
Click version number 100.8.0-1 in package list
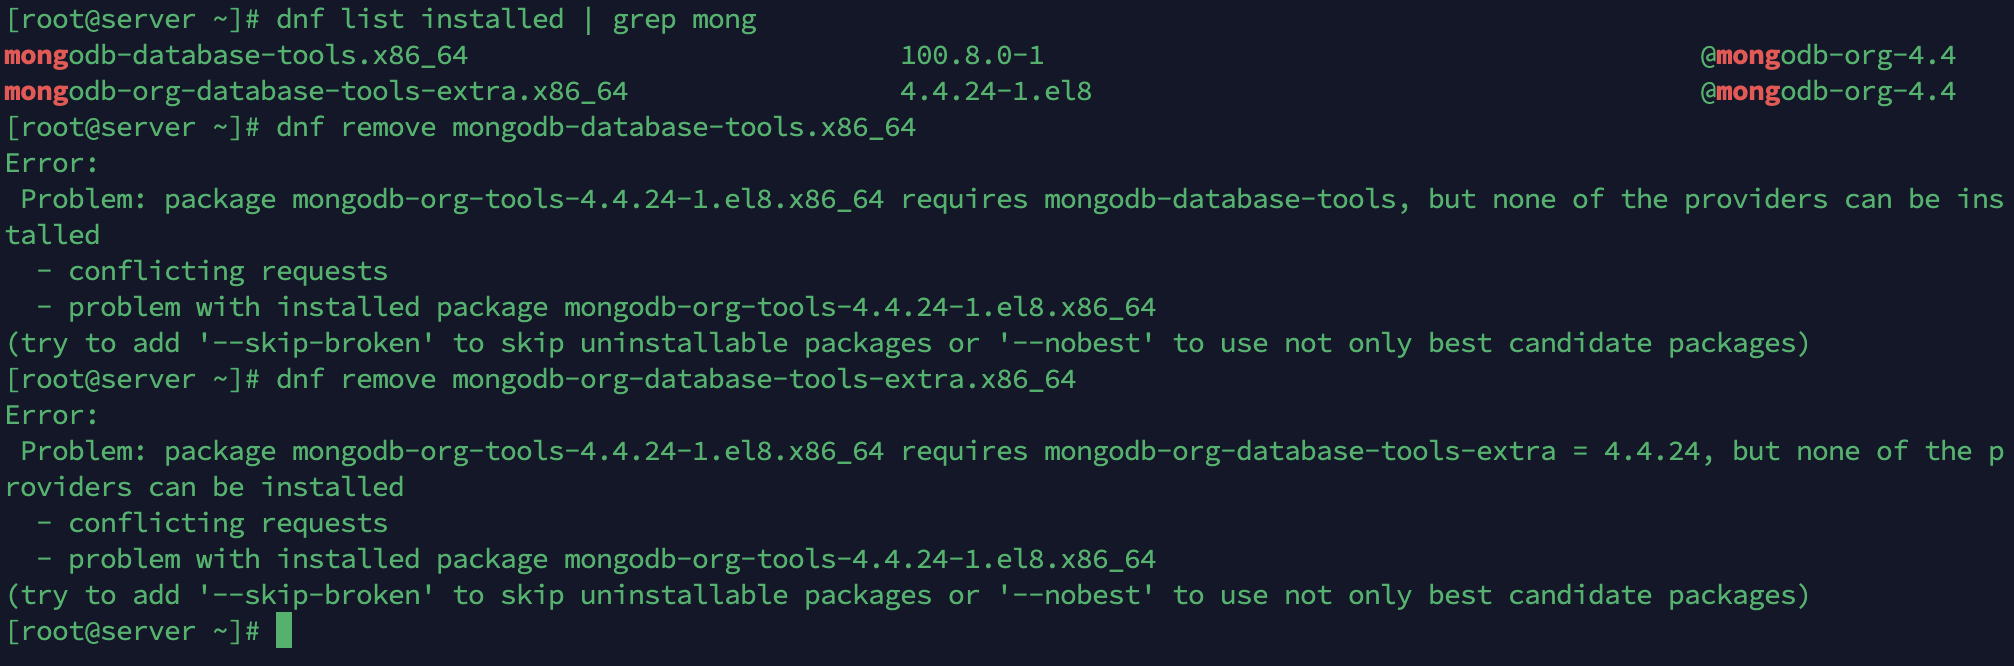[x=971, y=55]
